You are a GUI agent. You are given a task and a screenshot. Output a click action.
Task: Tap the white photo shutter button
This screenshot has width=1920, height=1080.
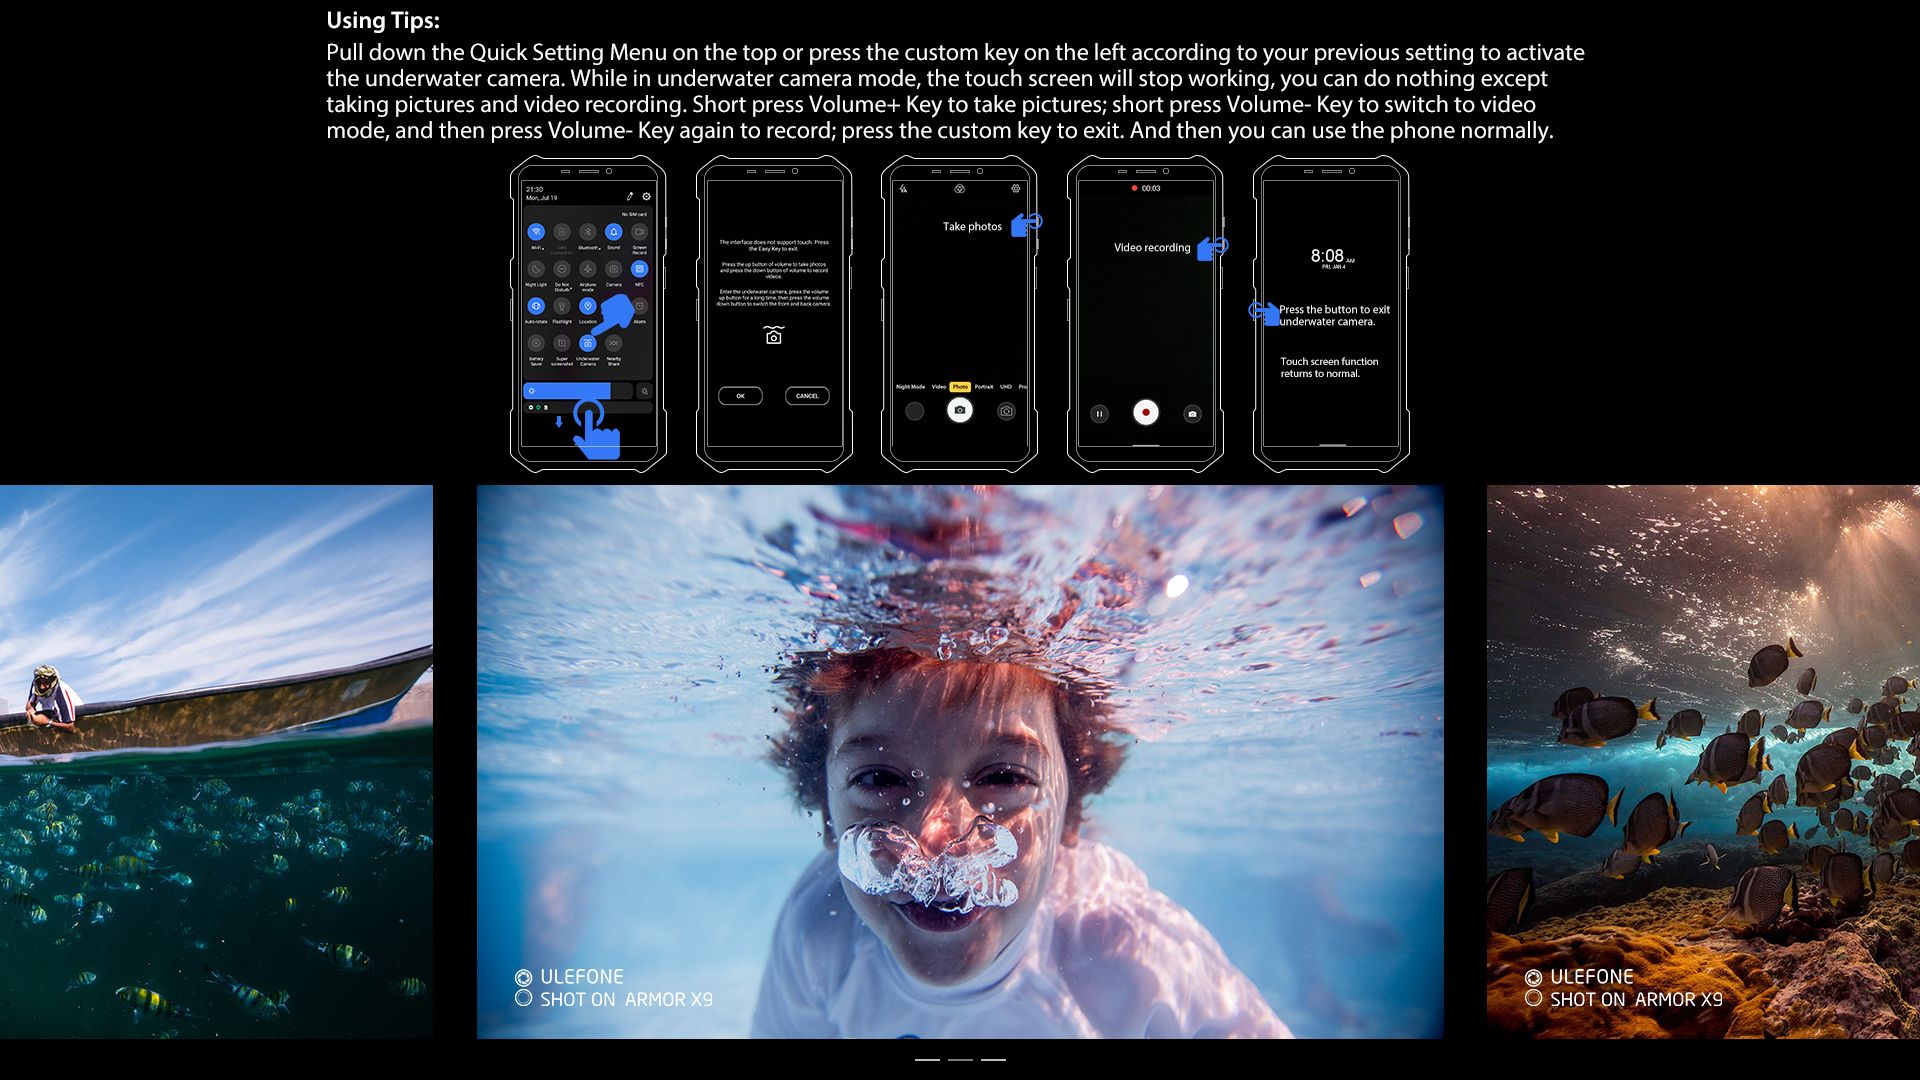click(x=960, y=410)
